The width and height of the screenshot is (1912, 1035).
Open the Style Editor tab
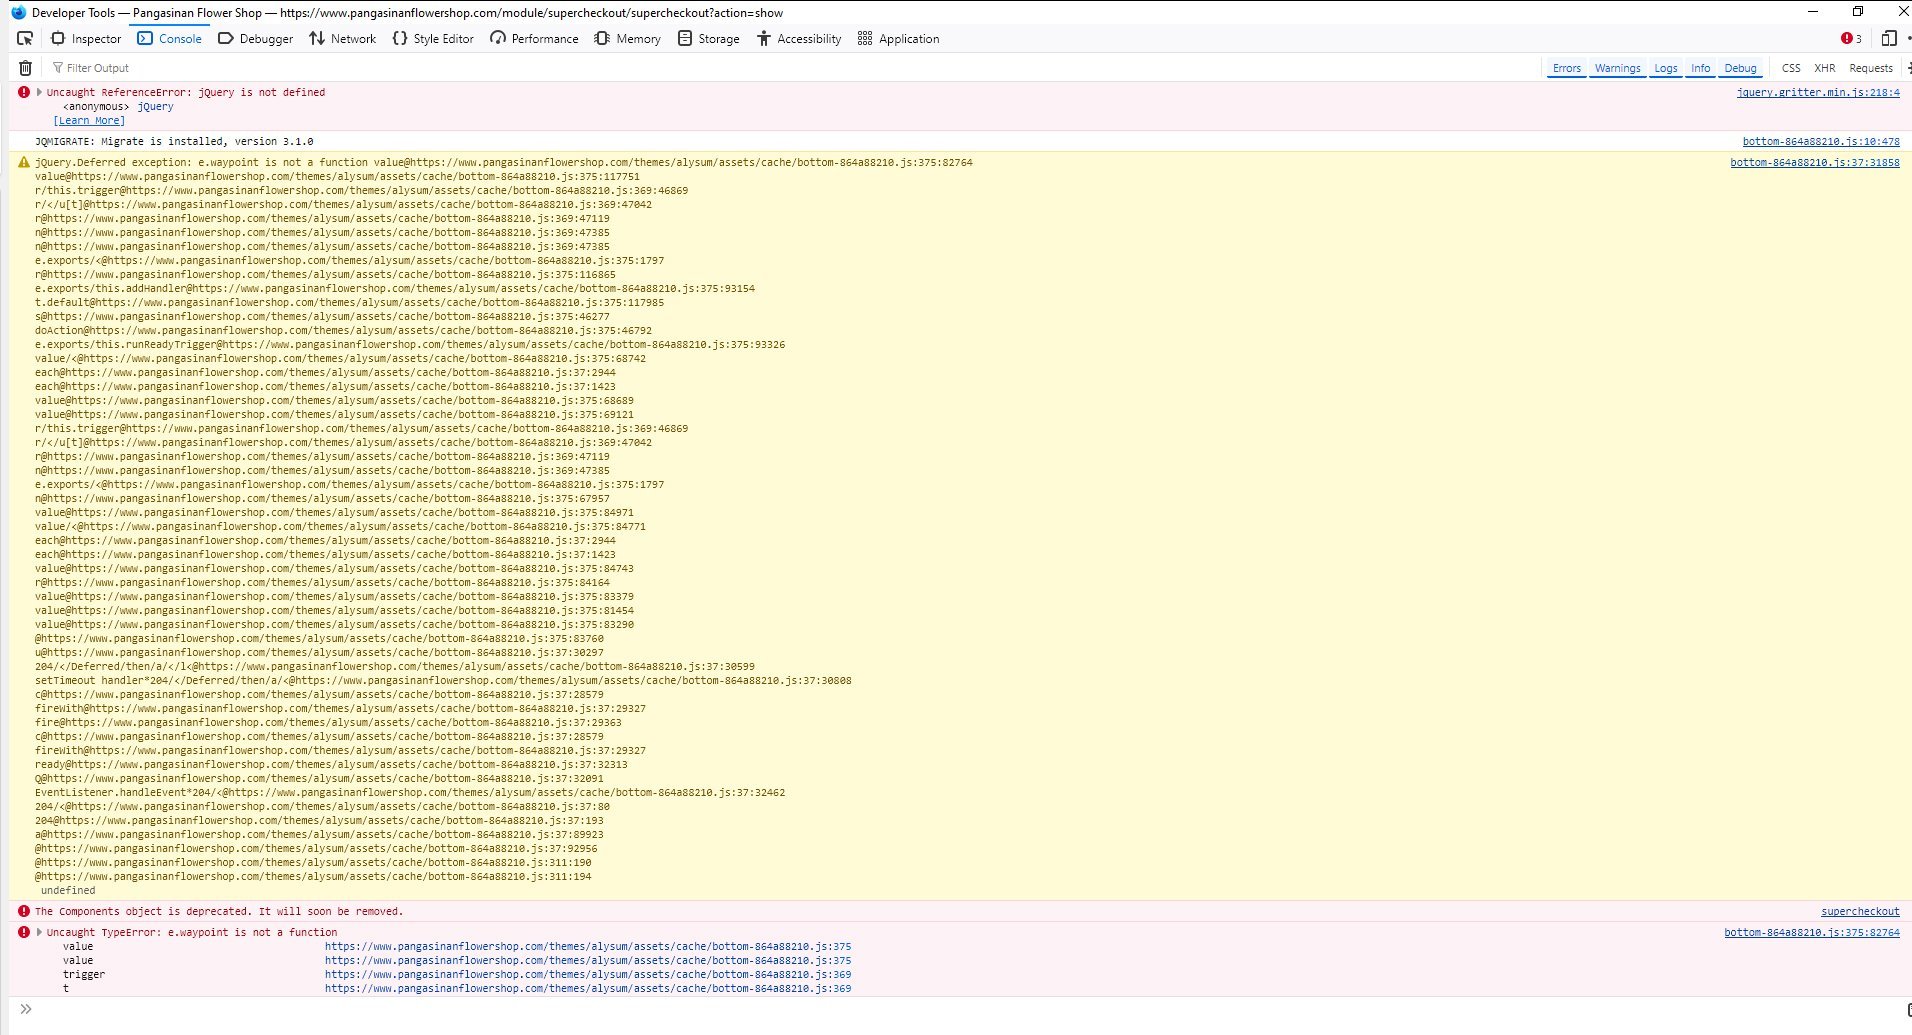coord(433,38)
